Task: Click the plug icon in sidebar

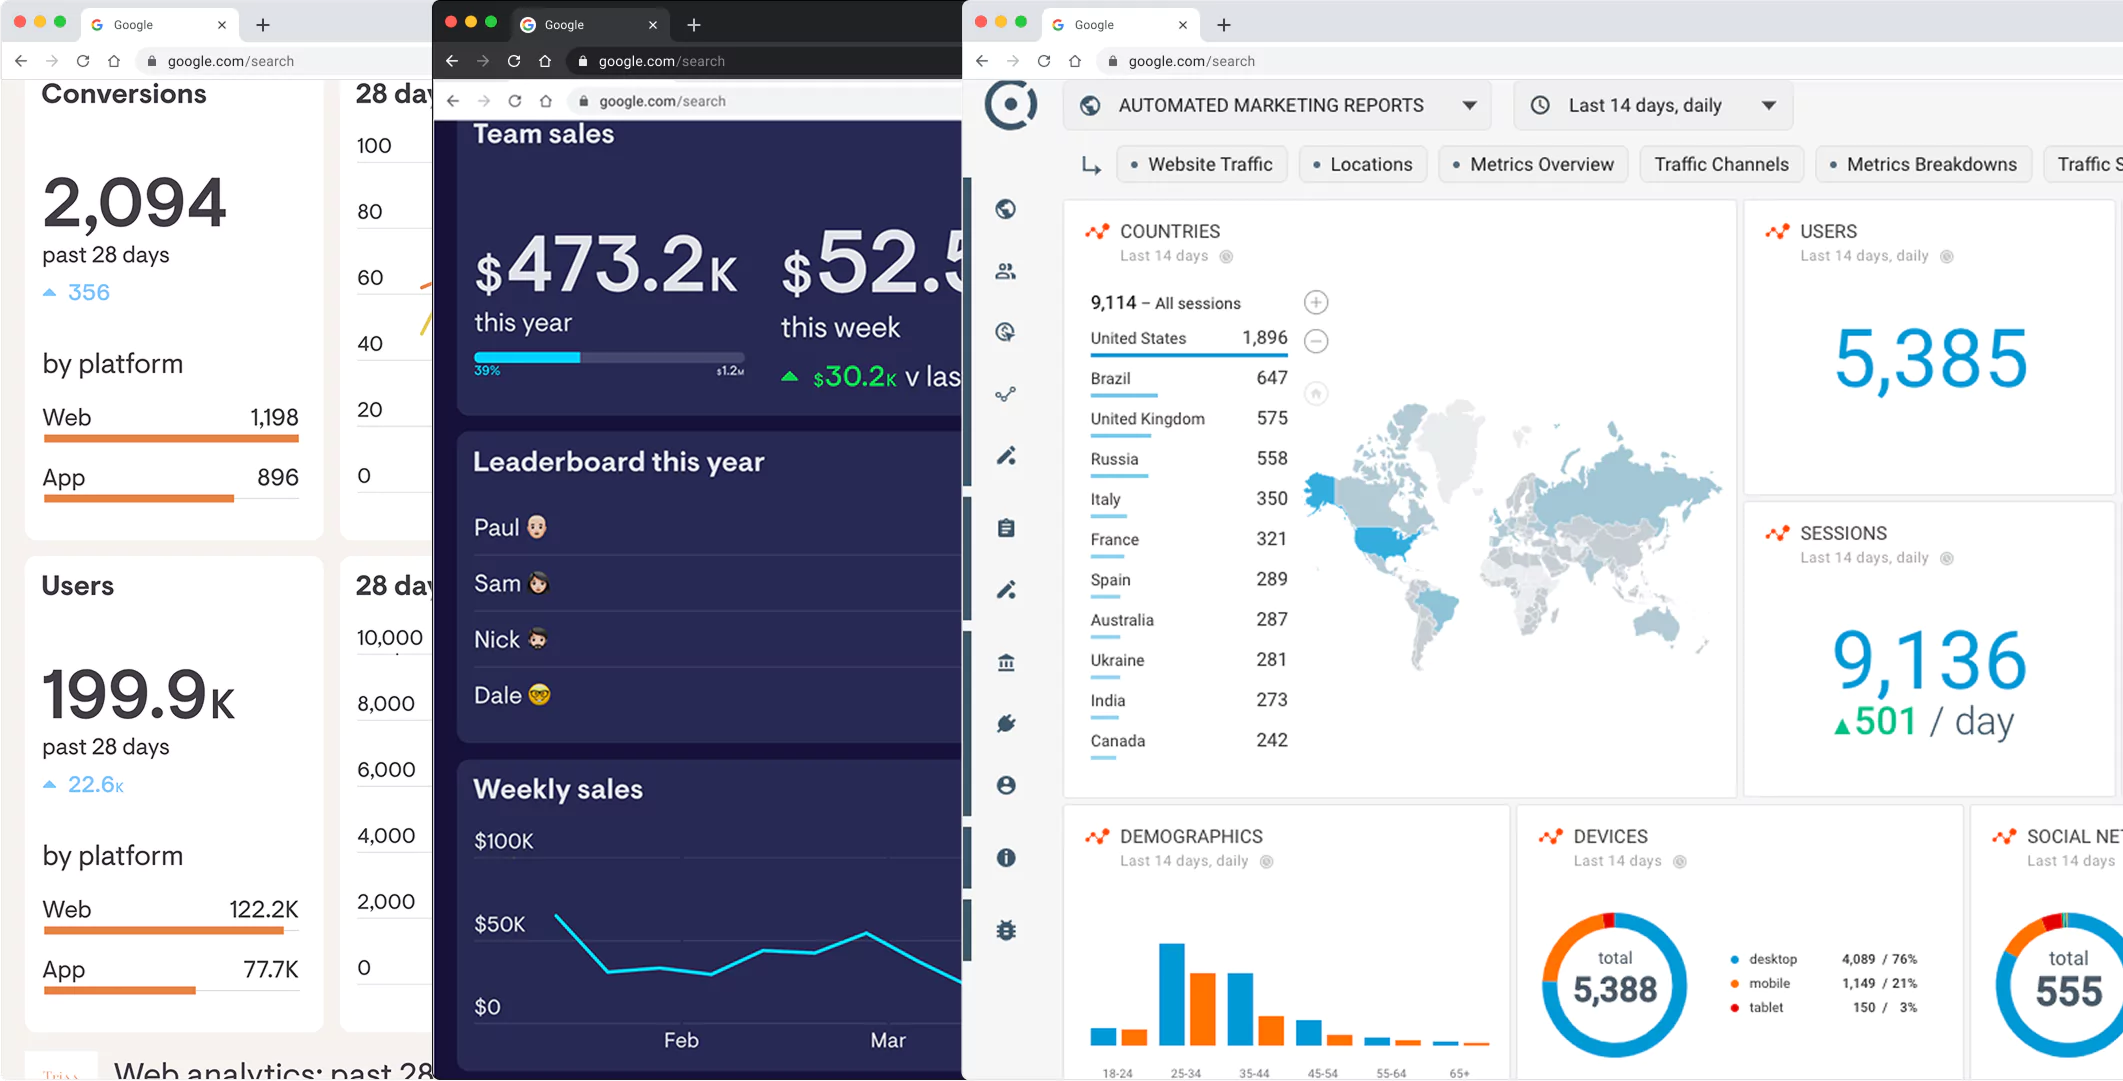Action: tap(1006, 723)
